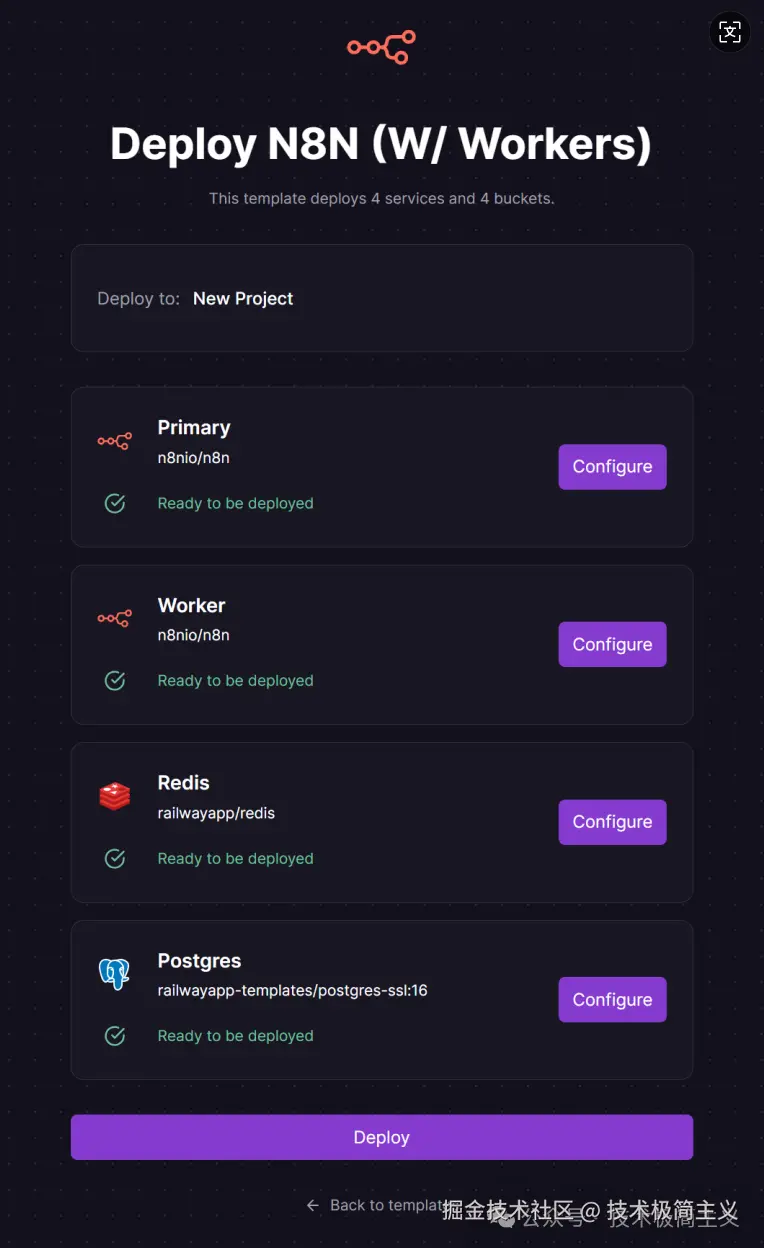This screenshot has height=1248, width=764.
Task: Click the n8n logo at top
Action: click(x=381, y=47)
